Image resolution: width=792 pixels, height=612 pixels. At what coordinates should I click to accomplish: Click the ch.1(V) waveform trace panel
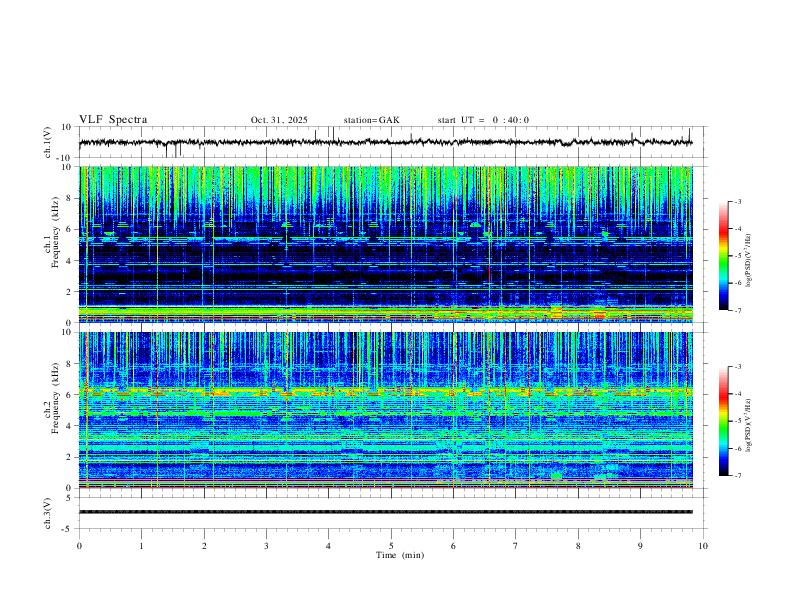pos(392,142)
